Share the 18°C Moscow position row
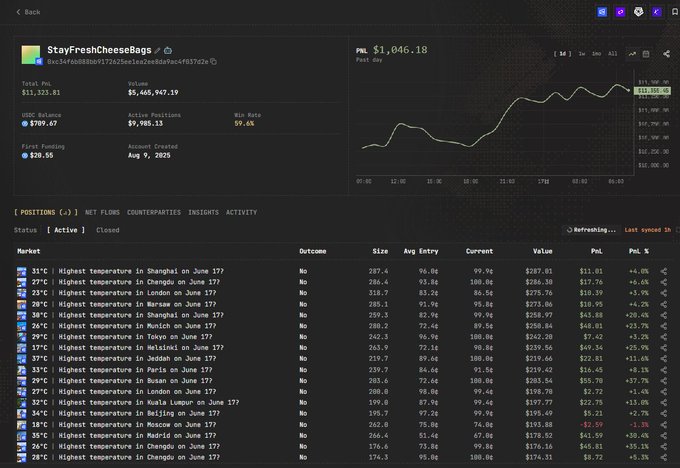Image resolution: width=680 pixels, height=468 pixels. pos(664,425)
